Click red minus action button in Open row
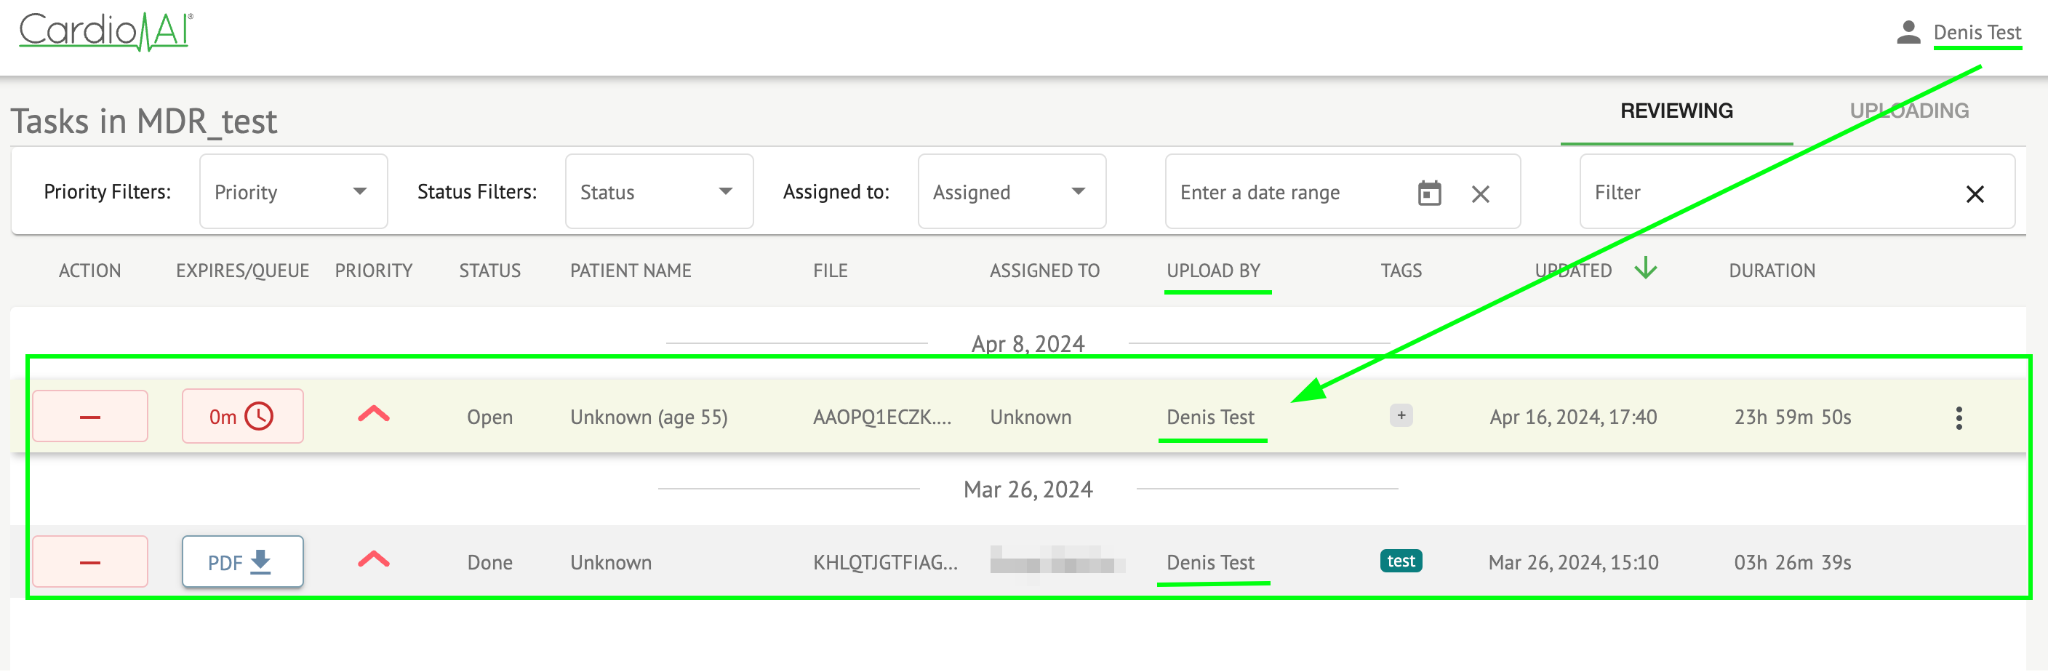 coord(90,416)
